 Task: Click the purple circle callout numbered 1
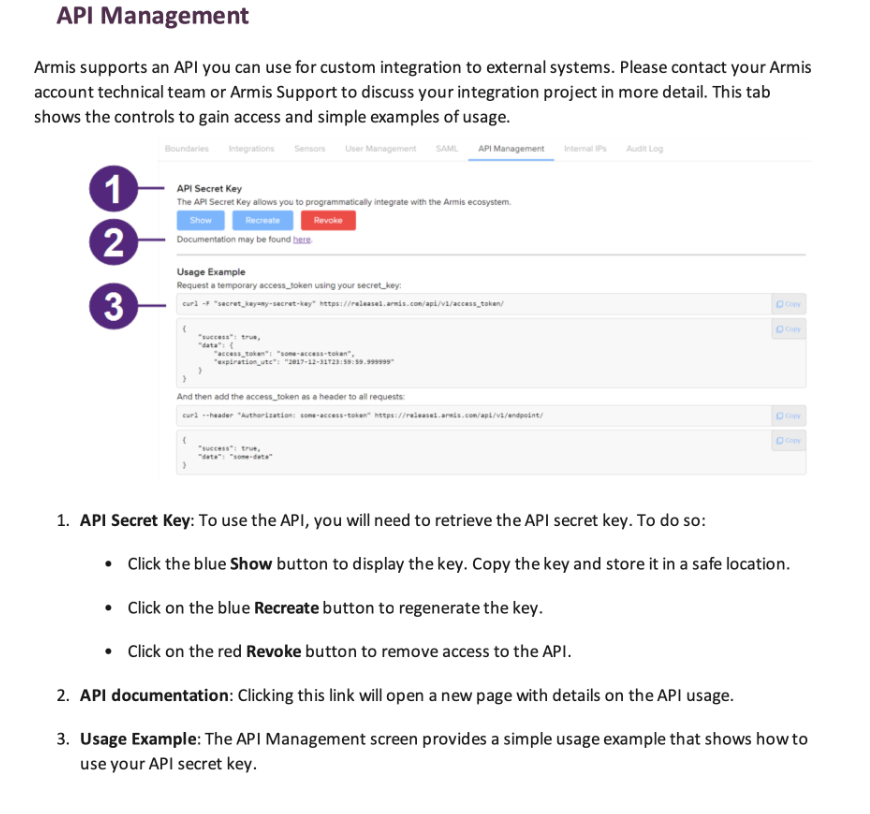(x=113, y=189)
